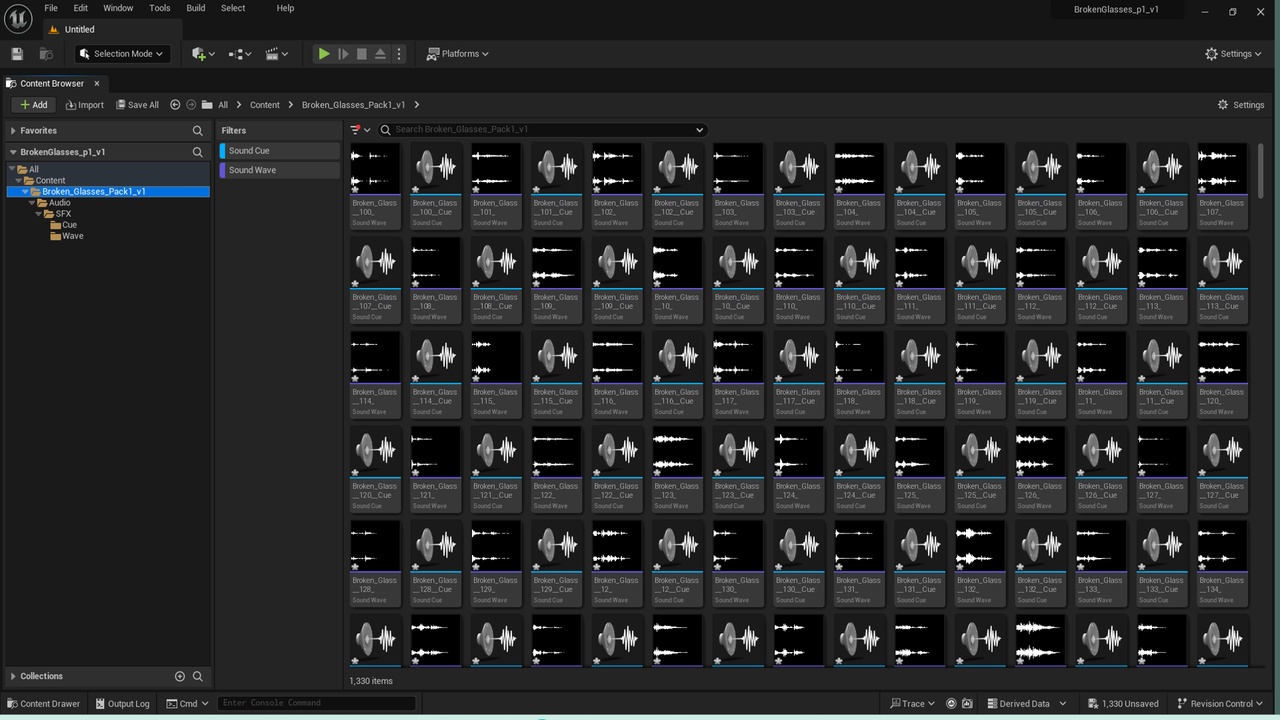Screen dimensions: 1280x720
Task: Open the Build menu
Action: click(x=196, y=8)
